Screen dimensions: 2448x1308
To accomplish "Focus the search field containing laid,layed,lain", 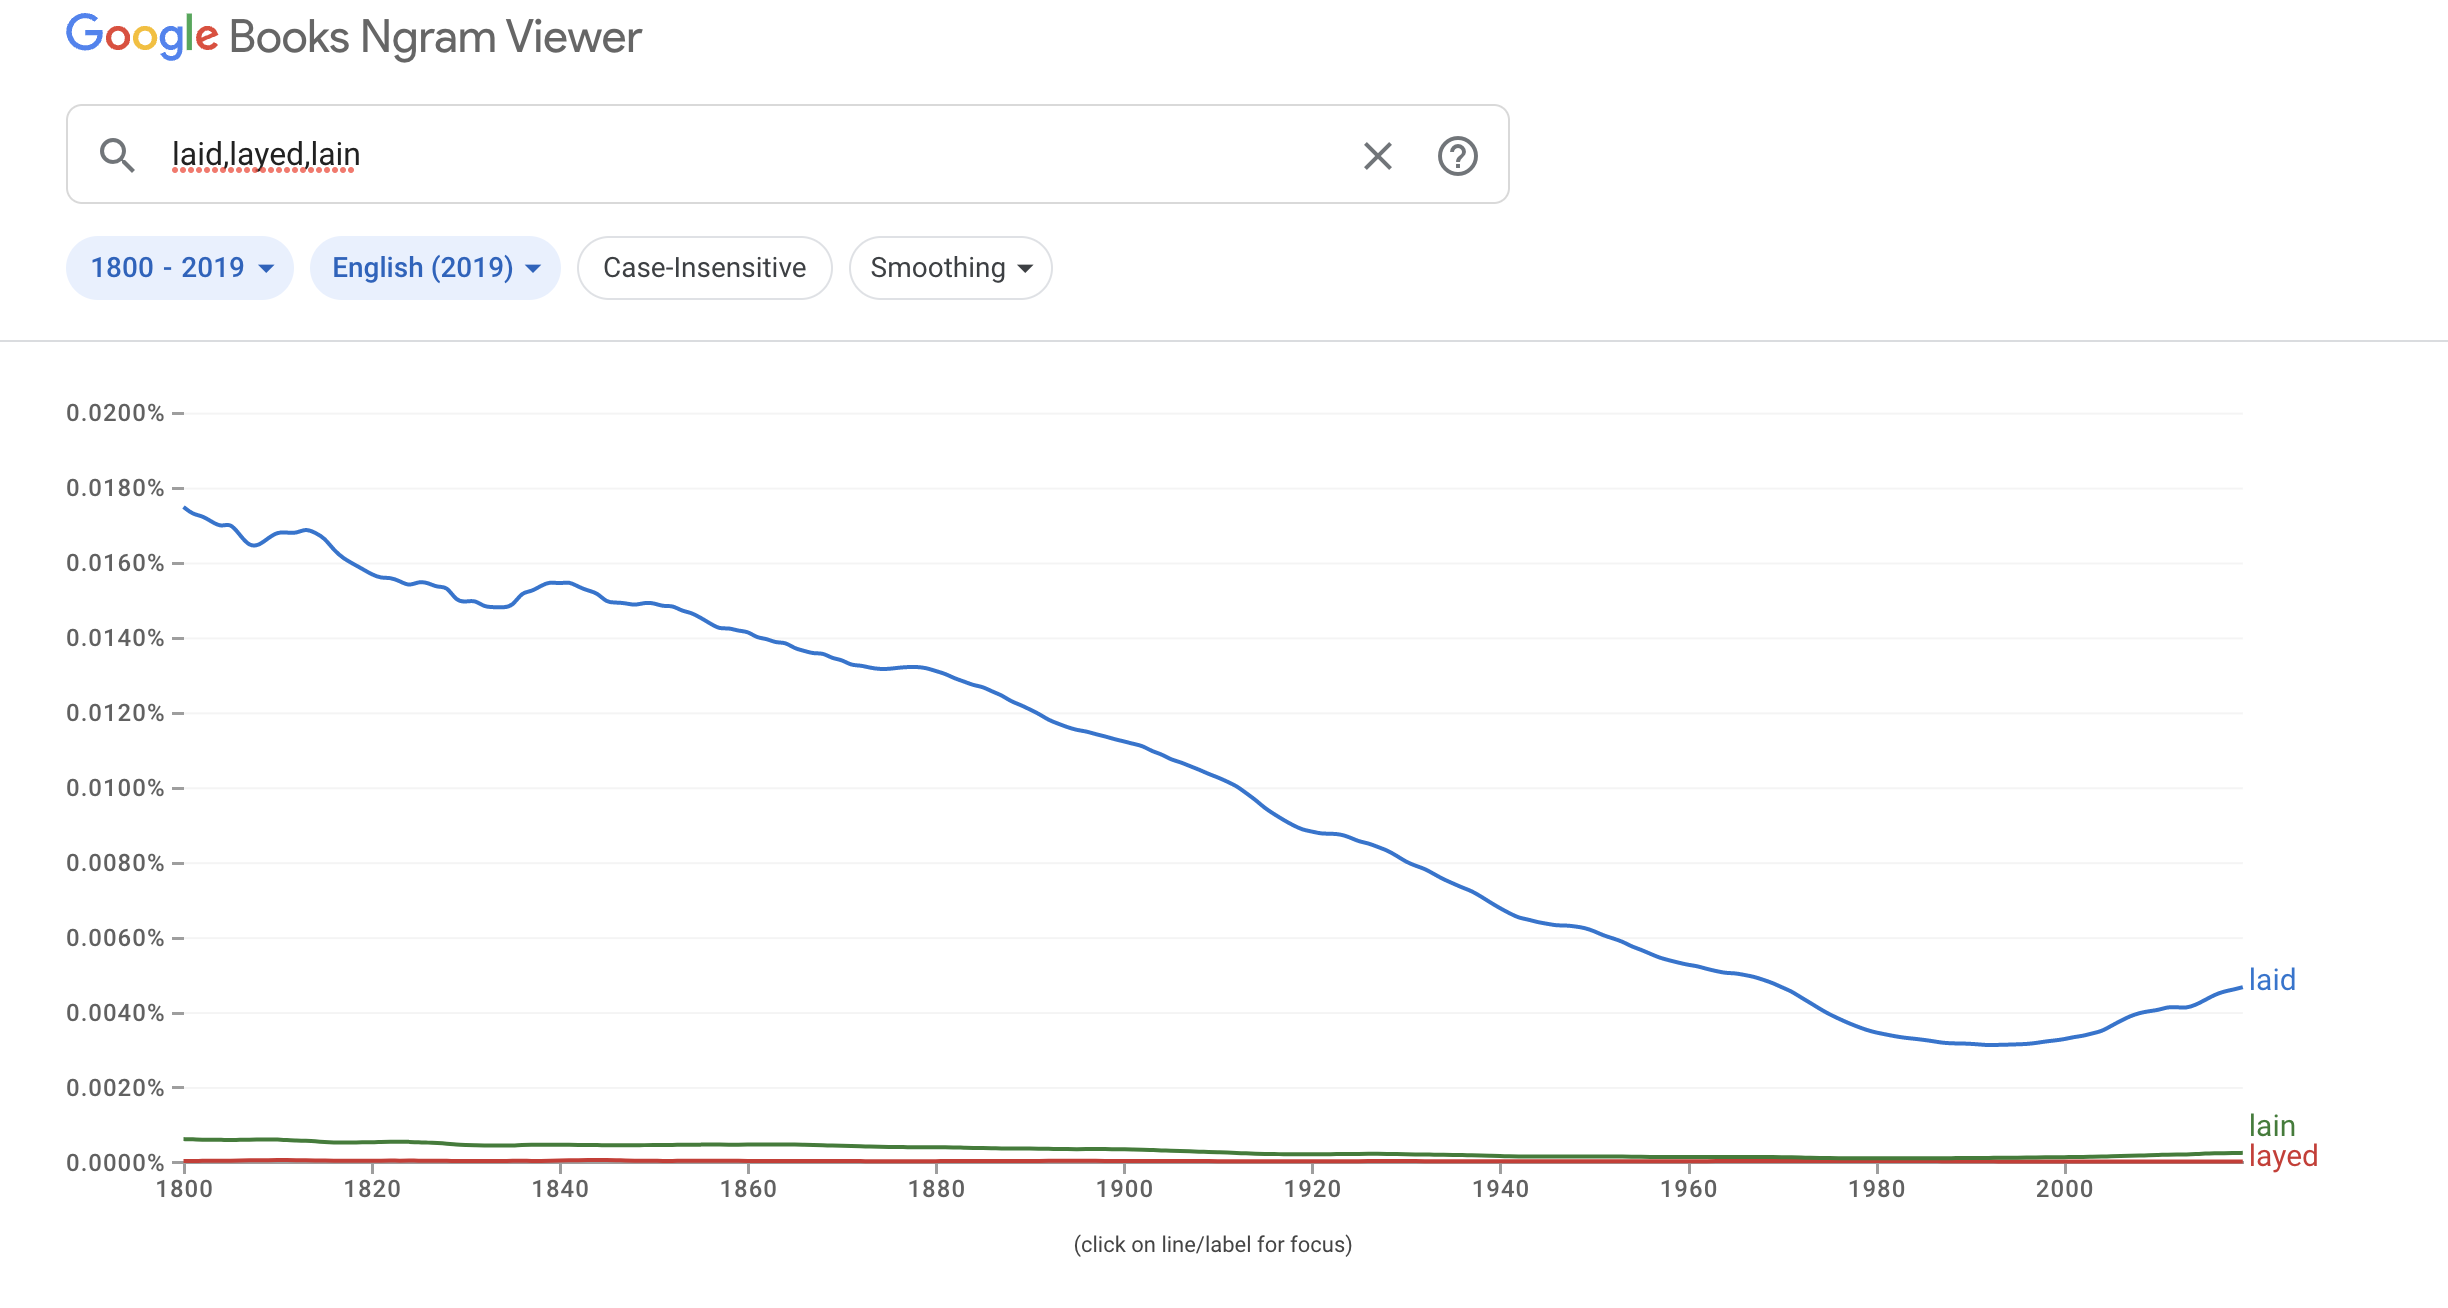I will [x=700, y=155].
